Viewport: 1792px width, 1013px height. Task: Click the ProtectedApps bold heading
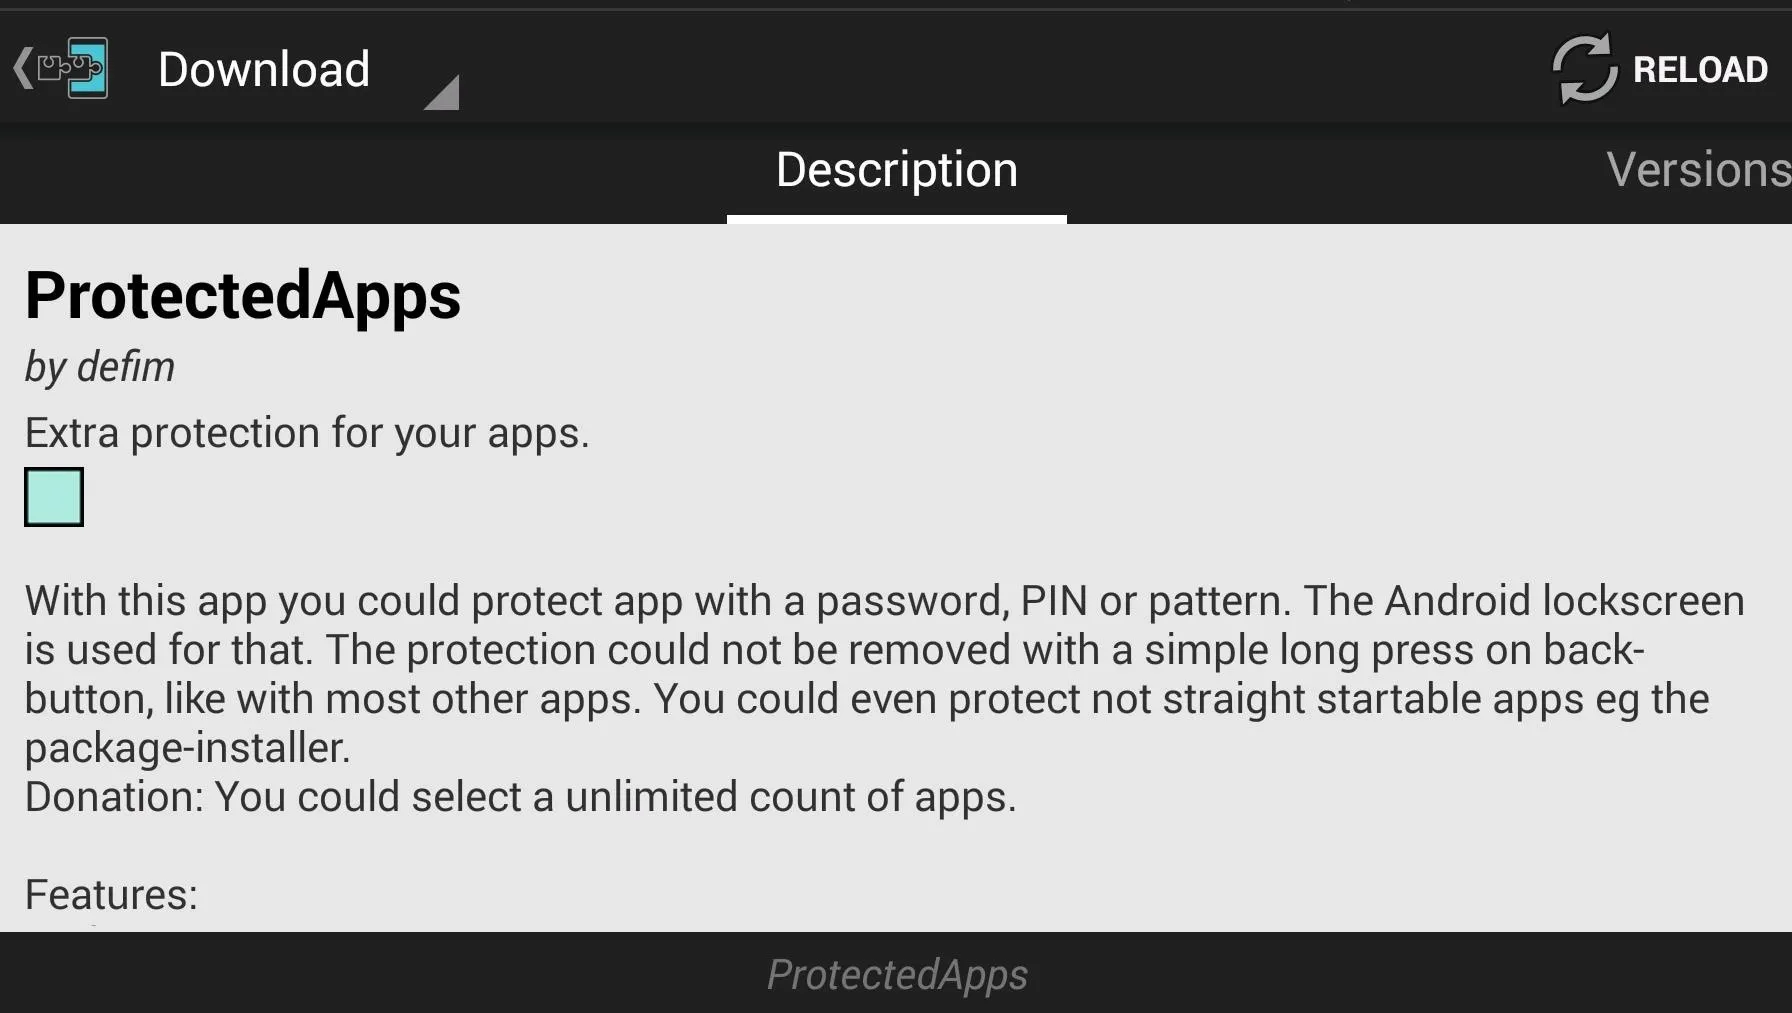tap(243, 295)
